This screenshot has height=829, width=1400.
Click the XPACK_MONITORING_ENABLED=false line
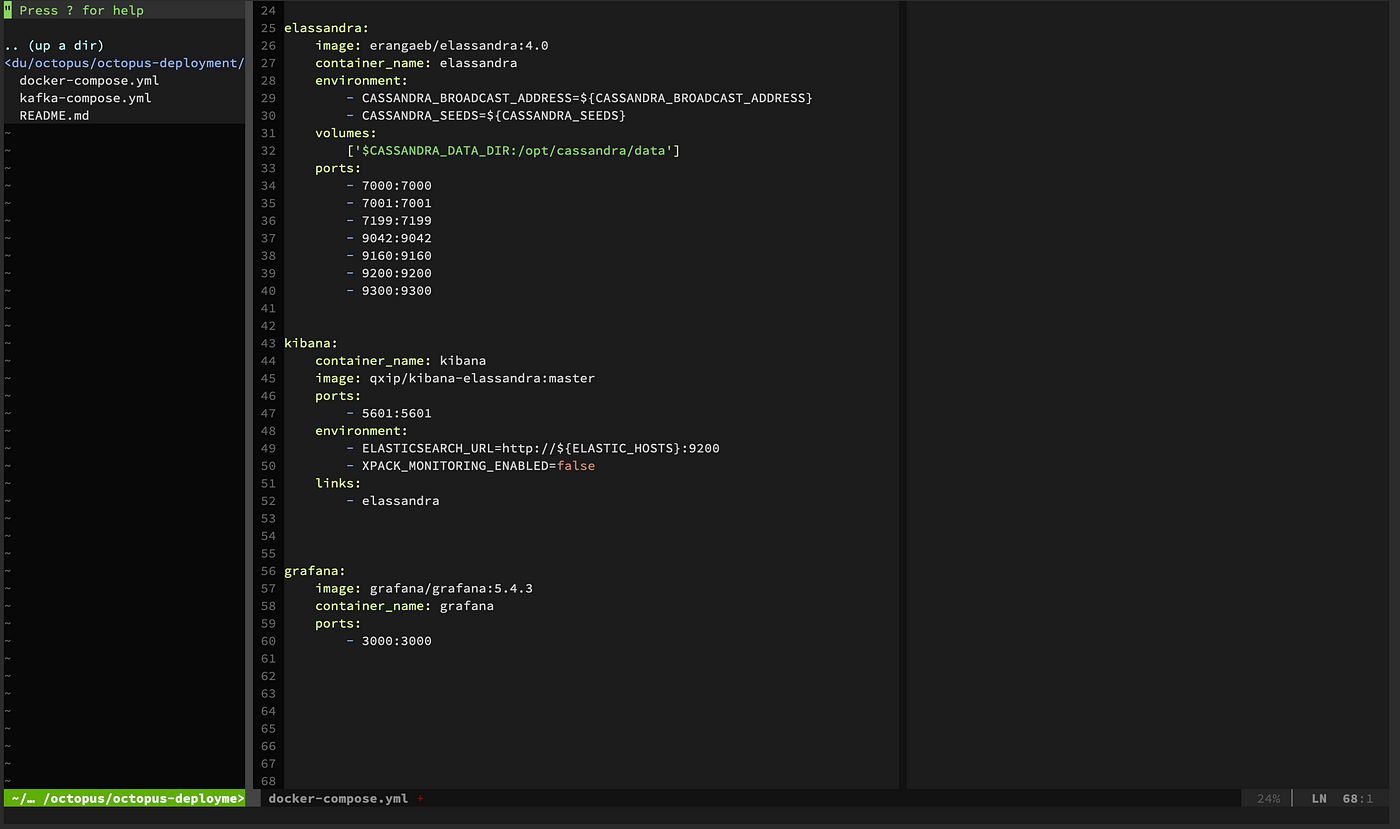(x=471, y=466)
